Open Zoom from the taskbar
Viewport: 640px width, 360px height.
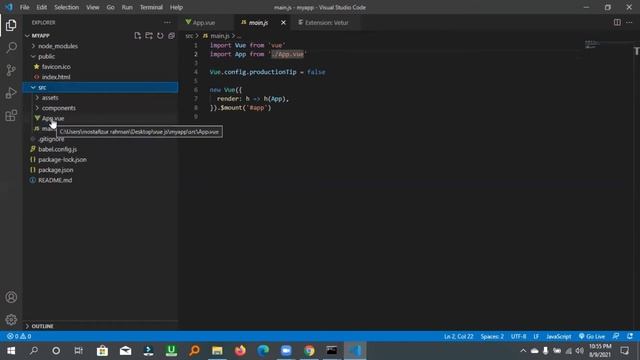(x=286, y=351)
